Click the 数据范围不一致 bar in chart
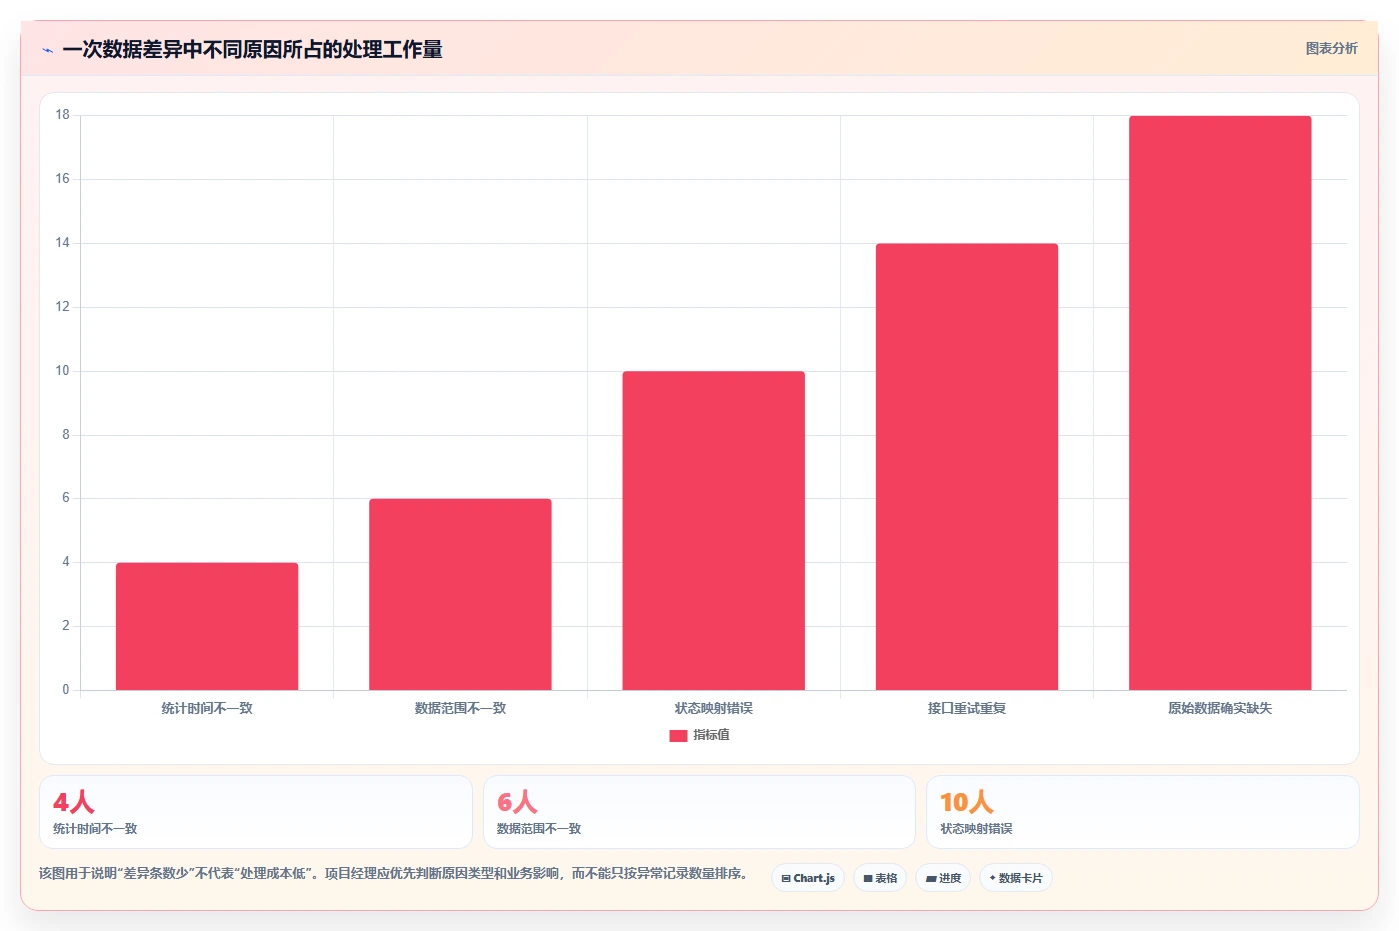1399x931 pixels. [460, 594]
